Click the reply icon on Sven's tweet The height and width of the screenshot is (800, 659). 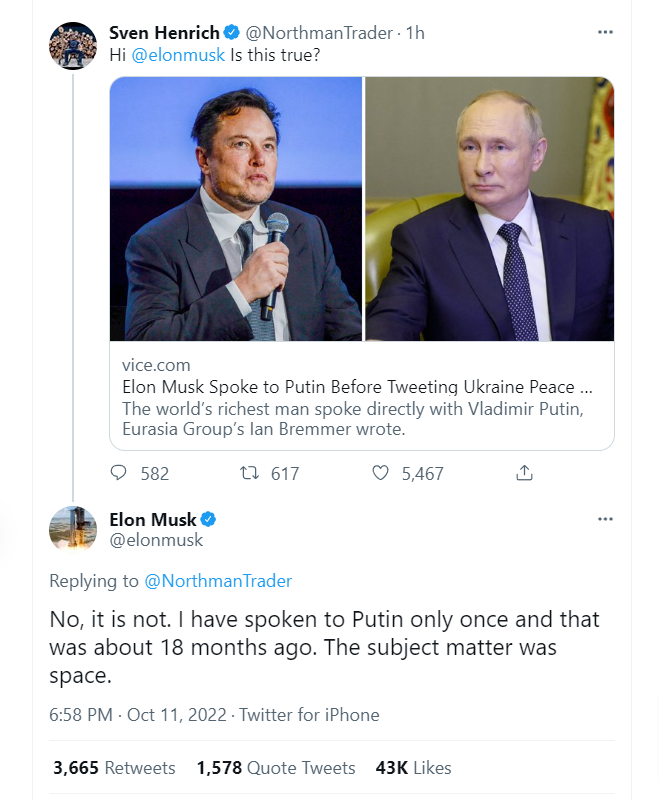coord(119,473)
